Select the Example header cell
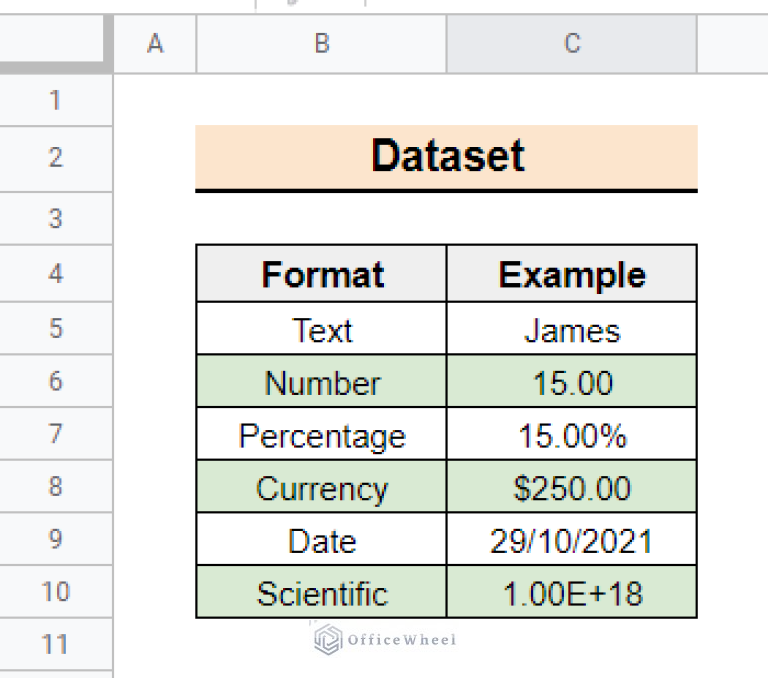768x678 pixels. [x=571, y=275]
